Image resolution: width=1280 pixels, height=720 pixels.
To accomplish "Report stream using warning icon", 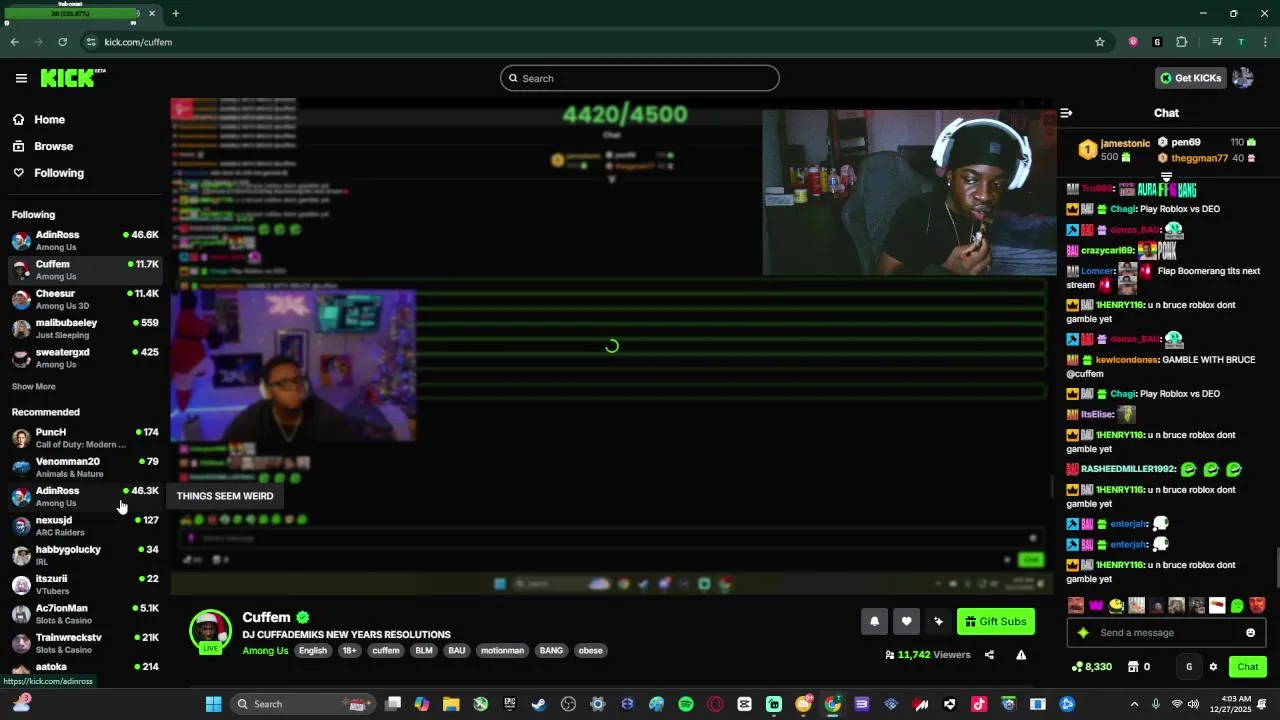I will 1021,655.
